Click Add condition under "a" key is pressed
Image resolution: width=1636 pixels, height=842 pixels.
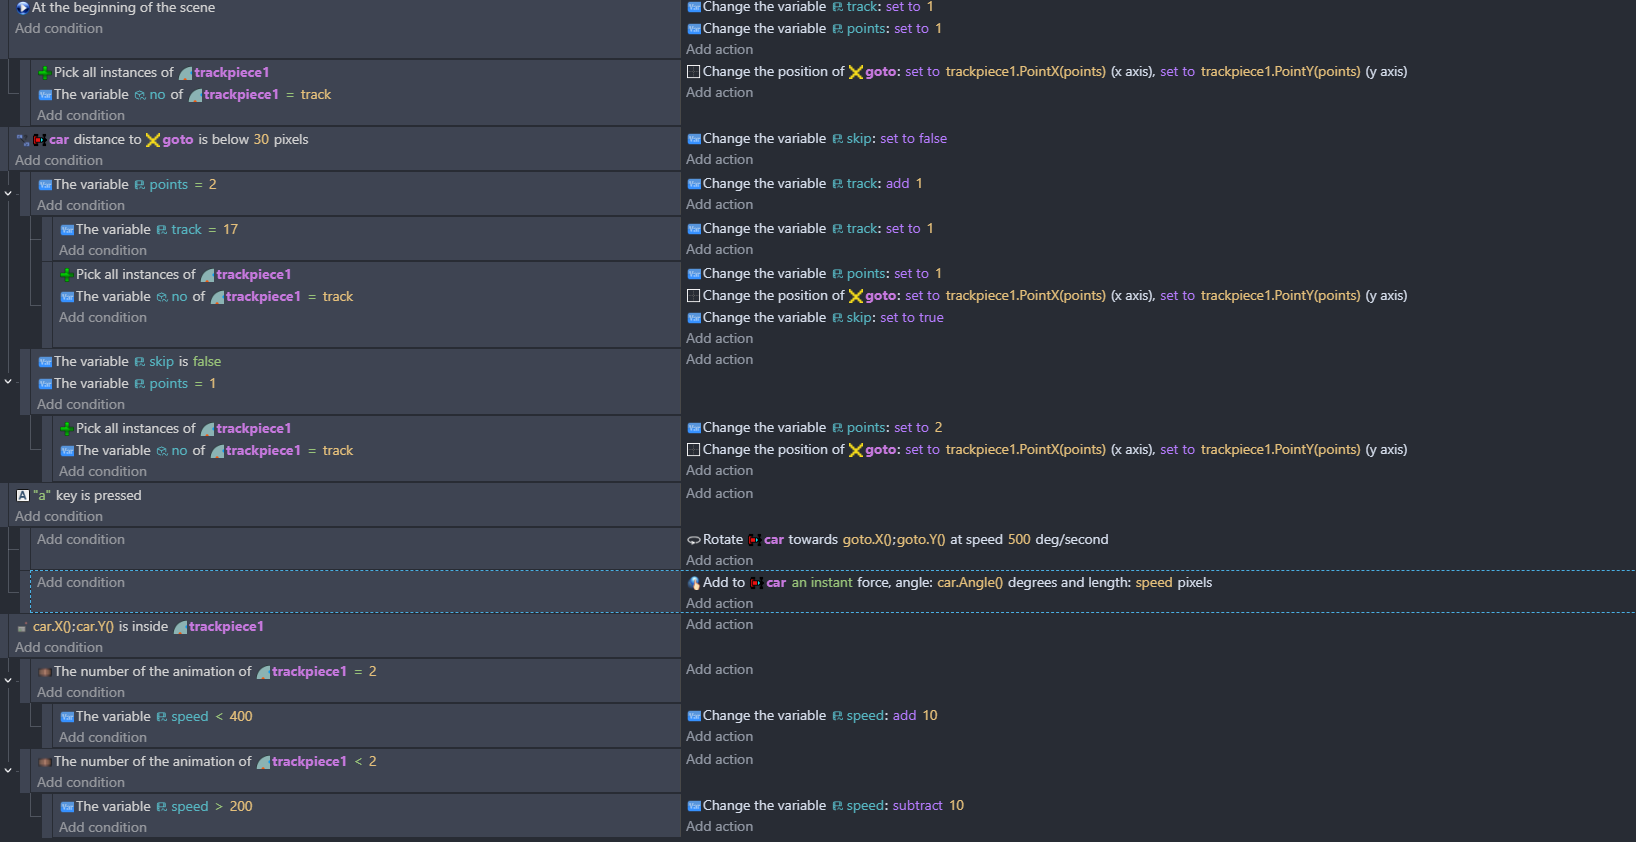(x=59, y=517)
